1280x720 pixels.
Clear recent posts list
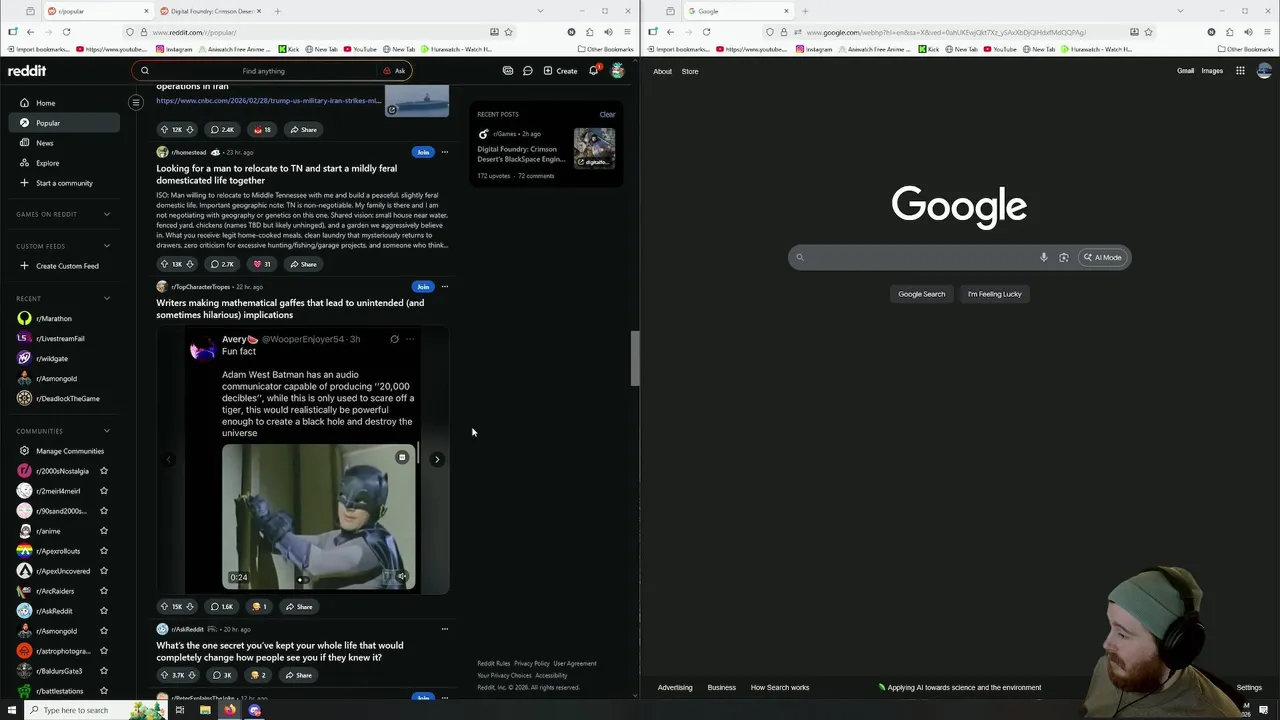click(x=607, y=114)
